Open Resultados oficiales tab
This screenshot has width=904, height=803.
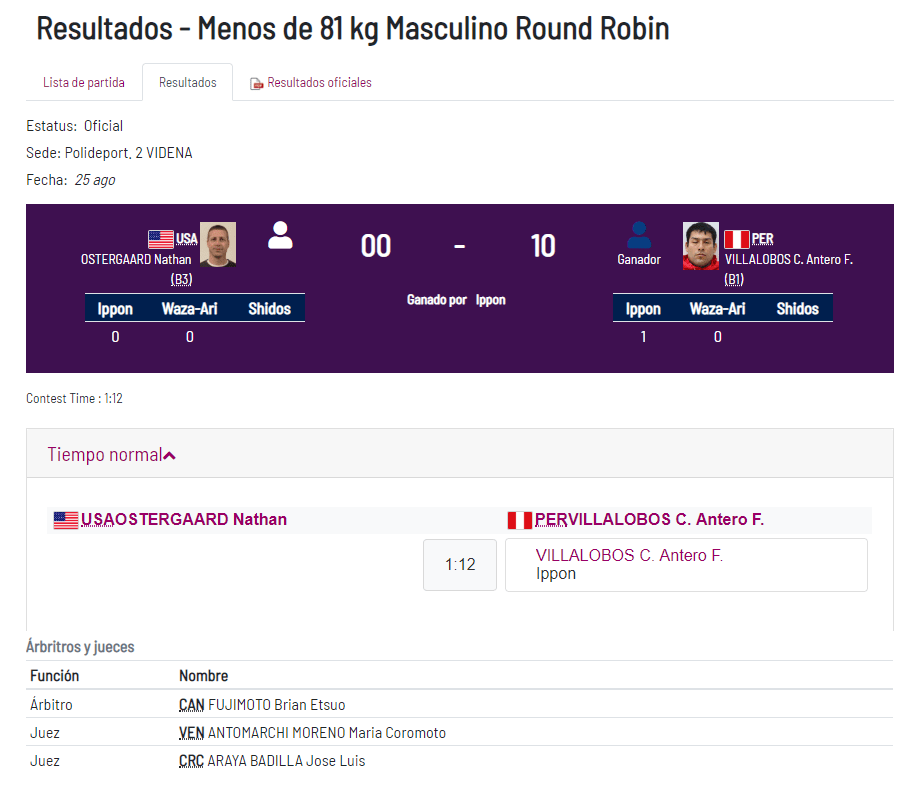click(318, 82)
